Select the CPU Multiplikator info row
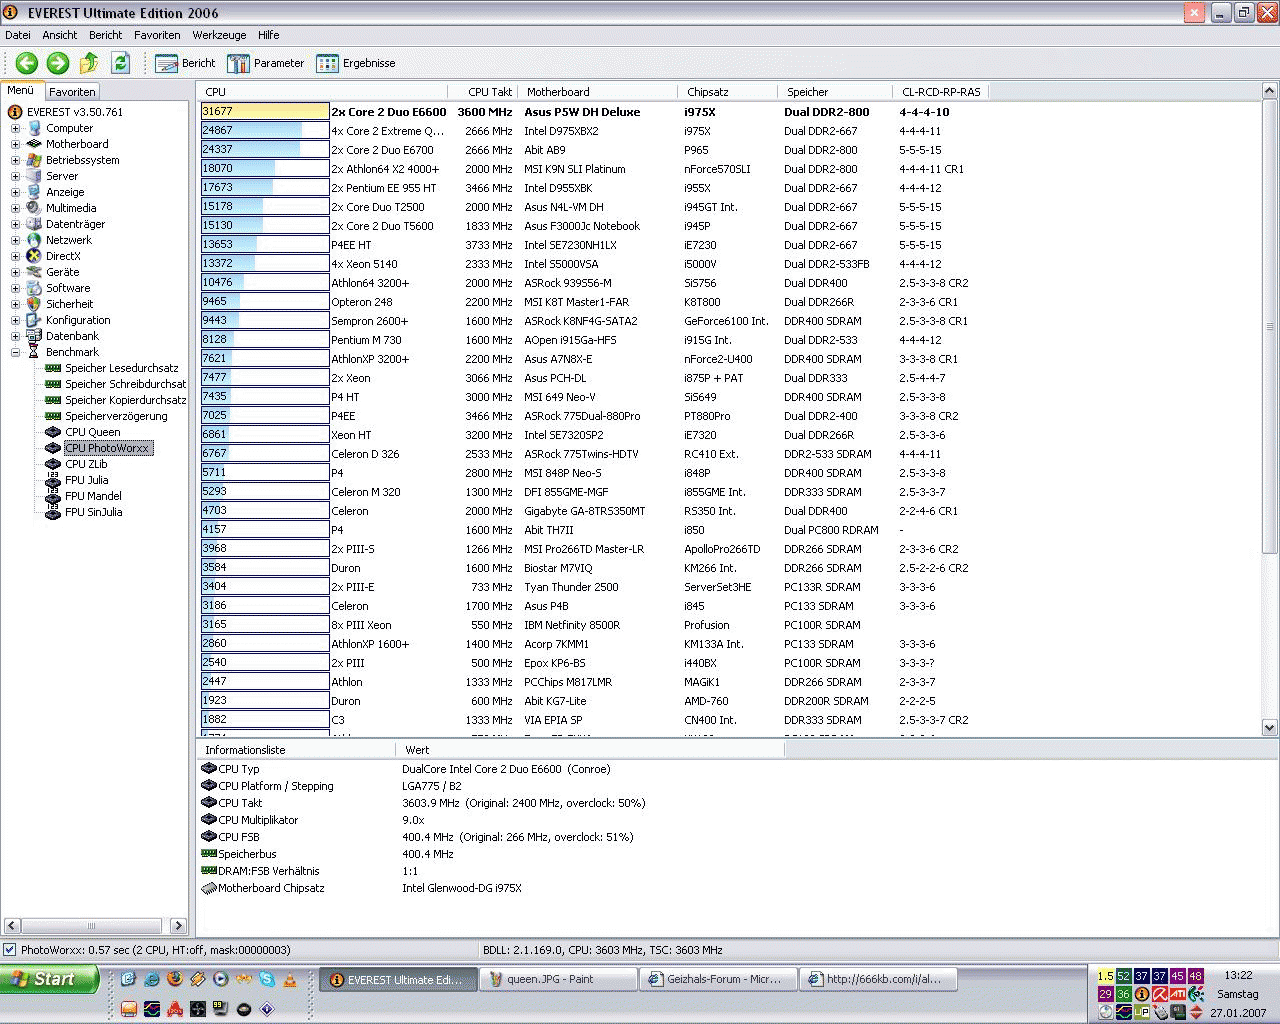 coord(490,820)
